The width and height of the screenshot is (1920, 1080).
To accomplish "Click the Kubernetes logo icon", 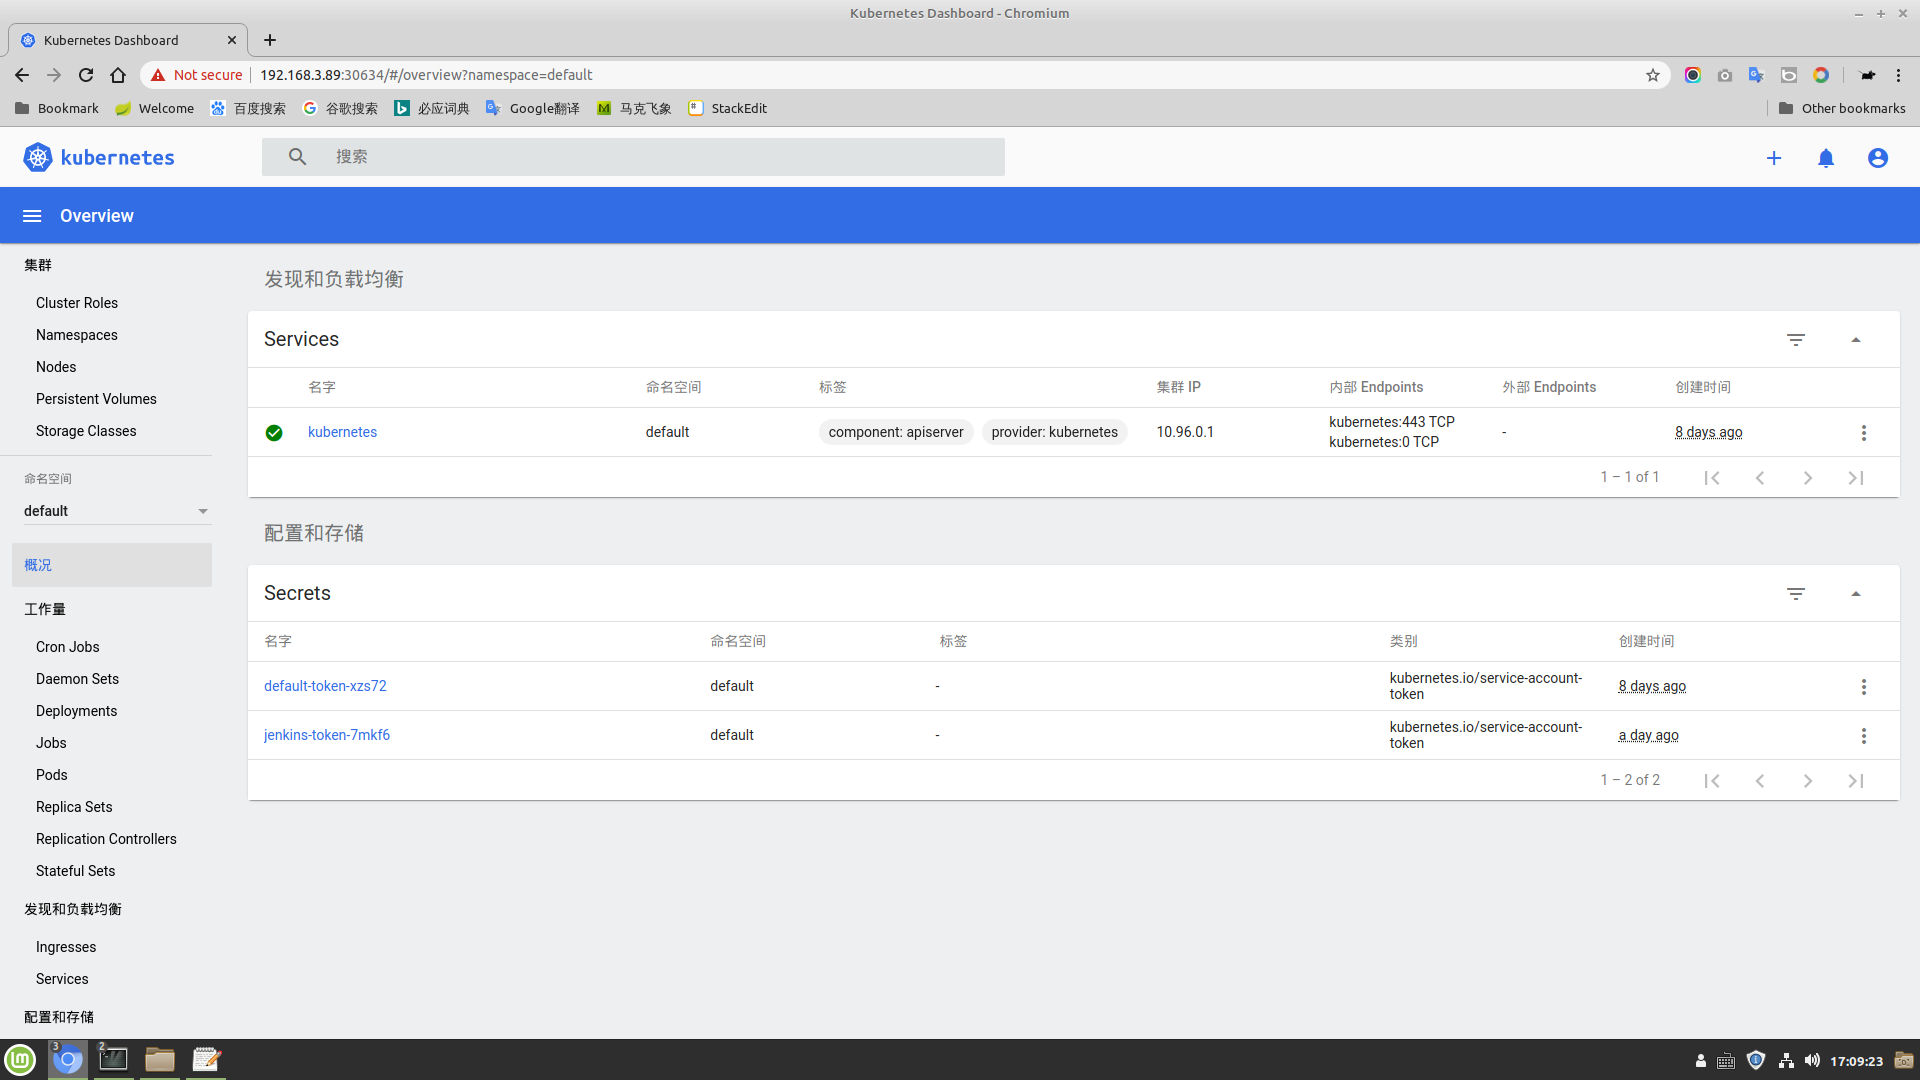I will coord(37,157).
